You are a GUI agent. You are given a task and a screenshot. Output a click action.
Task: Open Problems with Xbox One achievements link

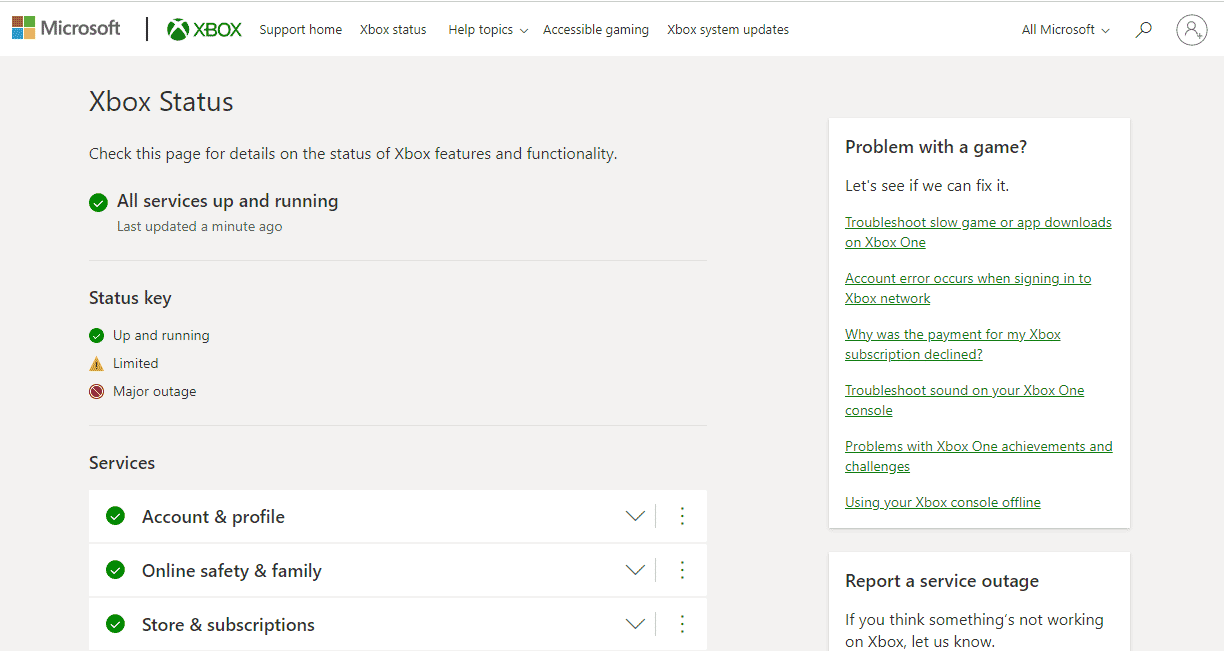[x=979, y=456]
